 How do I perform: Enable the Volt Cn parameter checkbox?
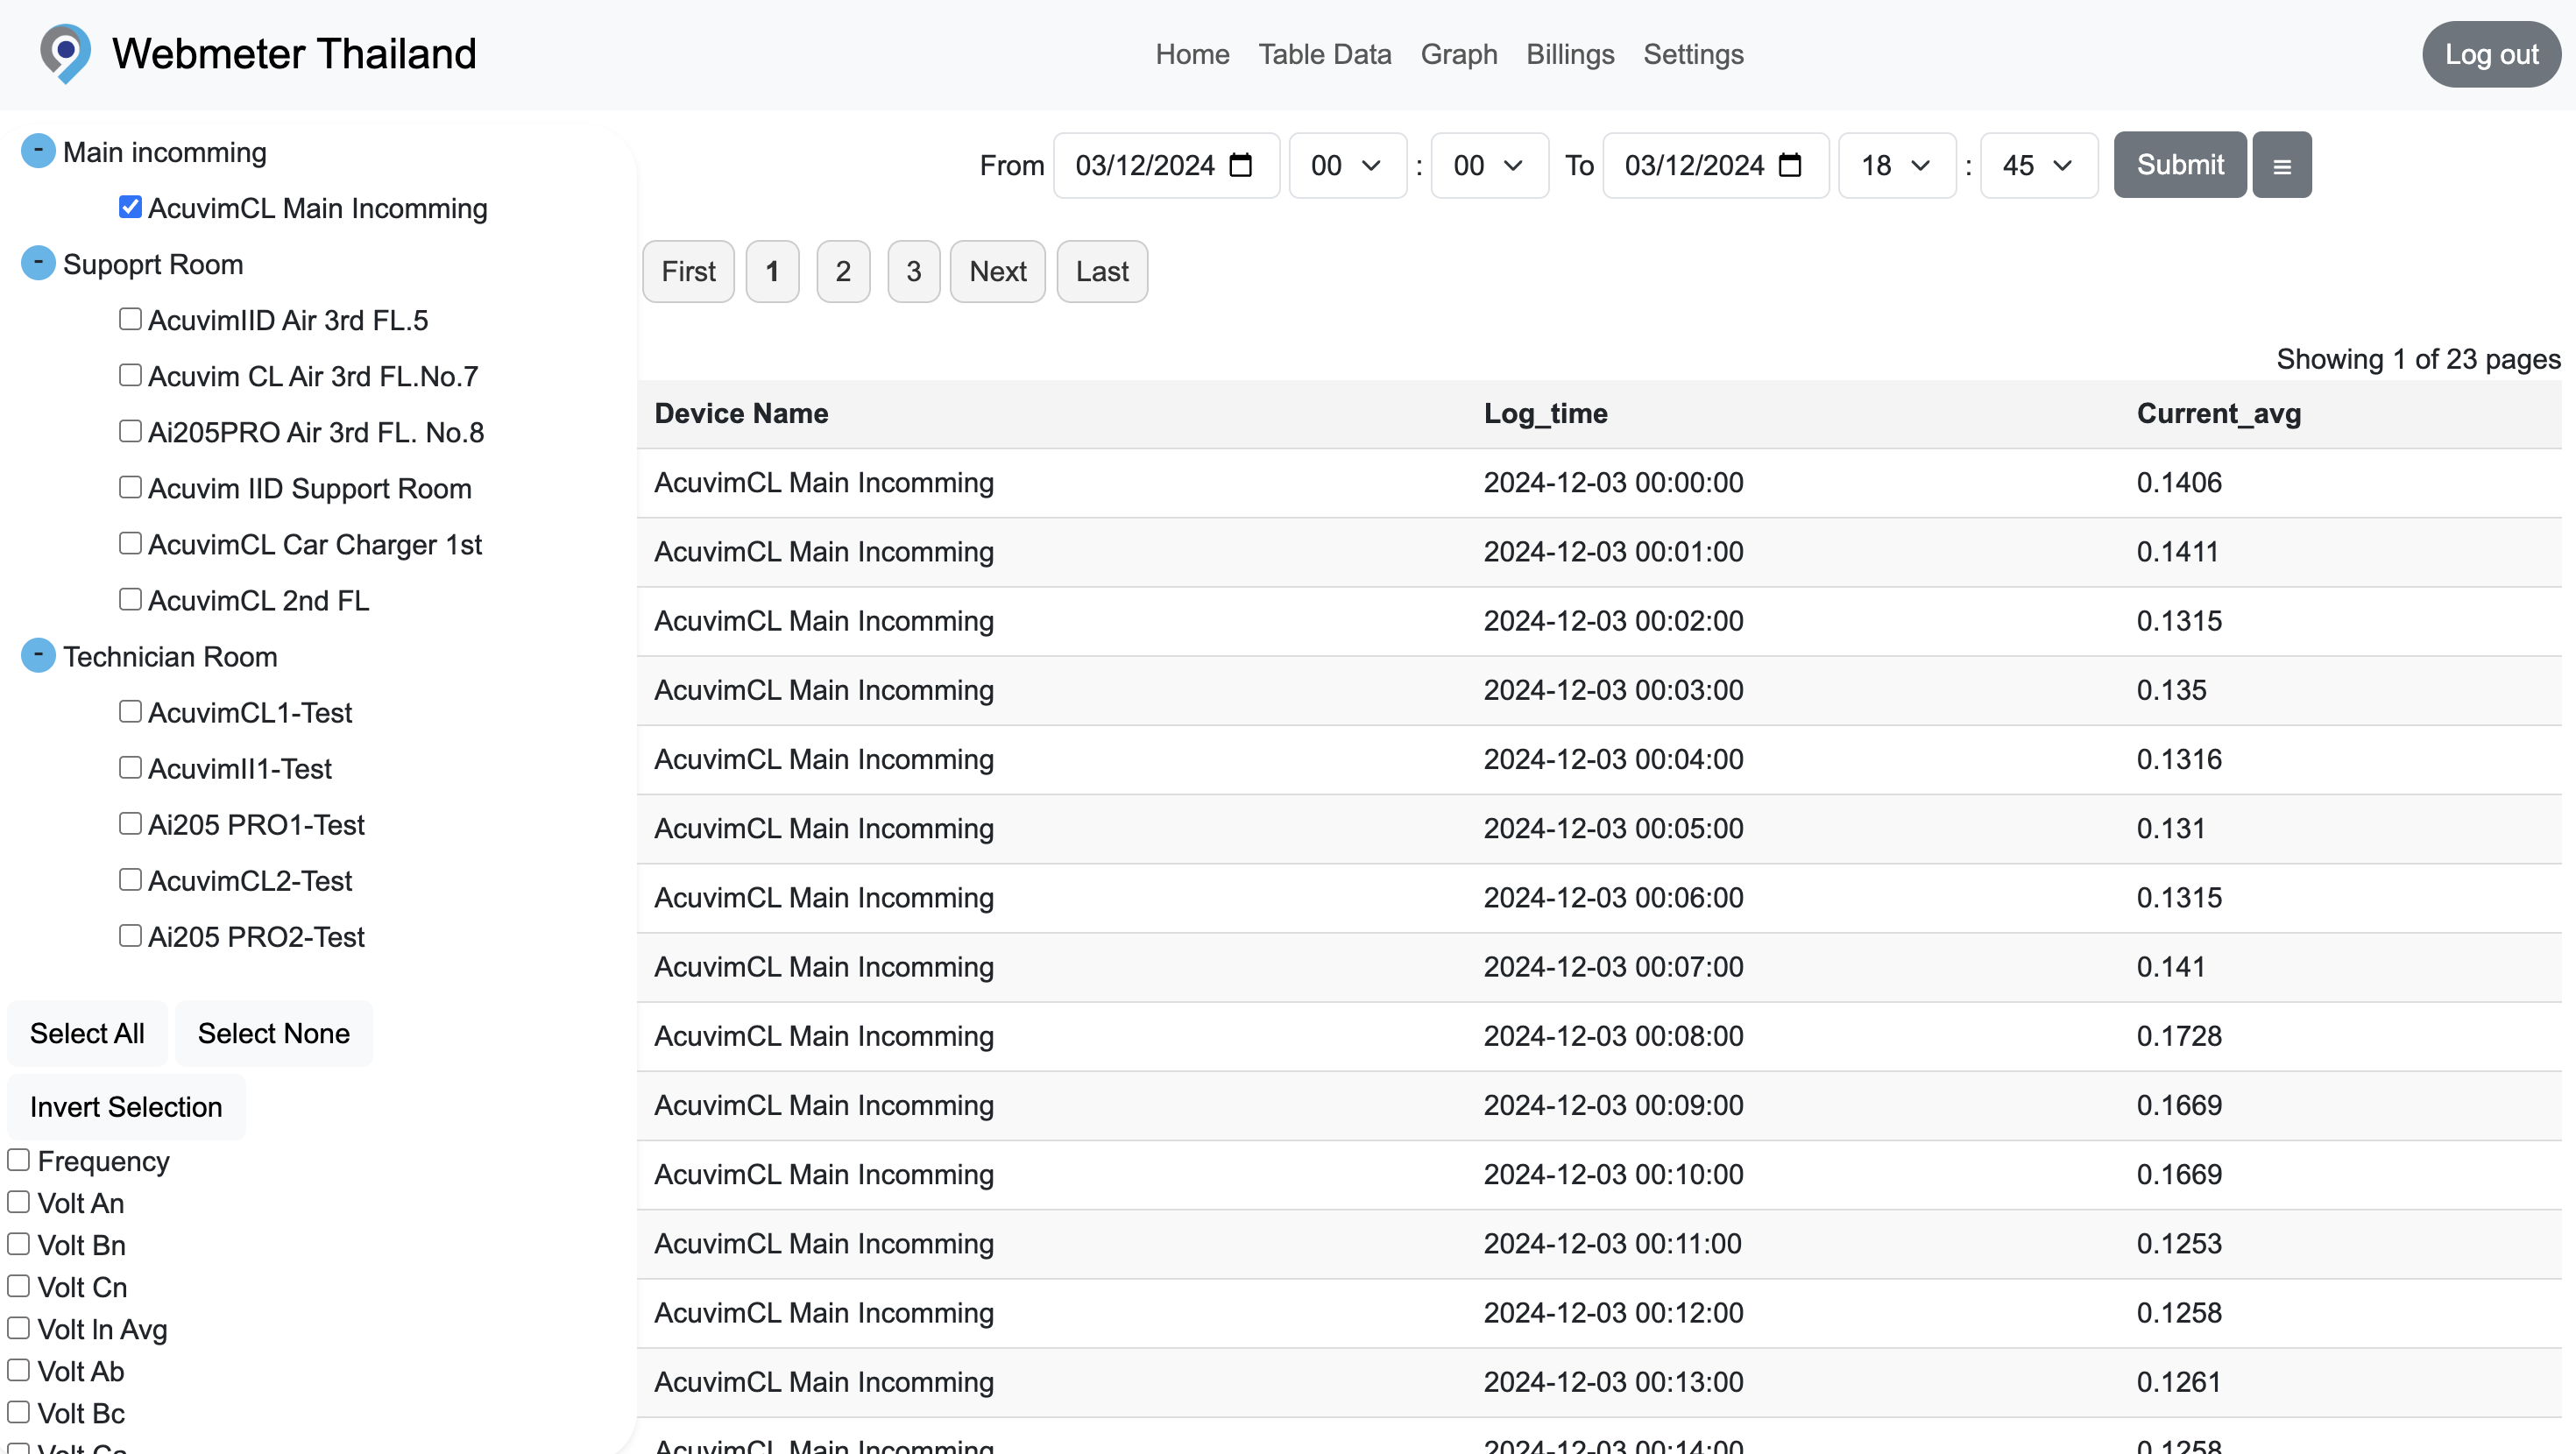tap(19, 1286)
